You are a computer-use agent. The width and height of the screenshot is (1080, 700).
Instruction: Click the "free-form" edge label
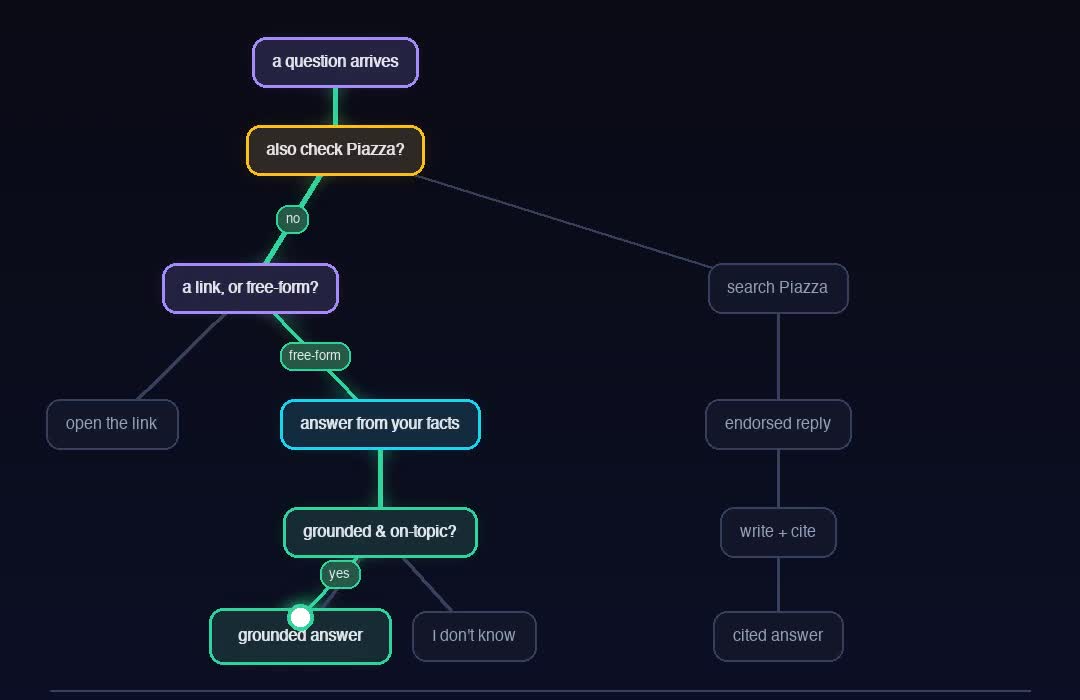(x=315, y=356)
